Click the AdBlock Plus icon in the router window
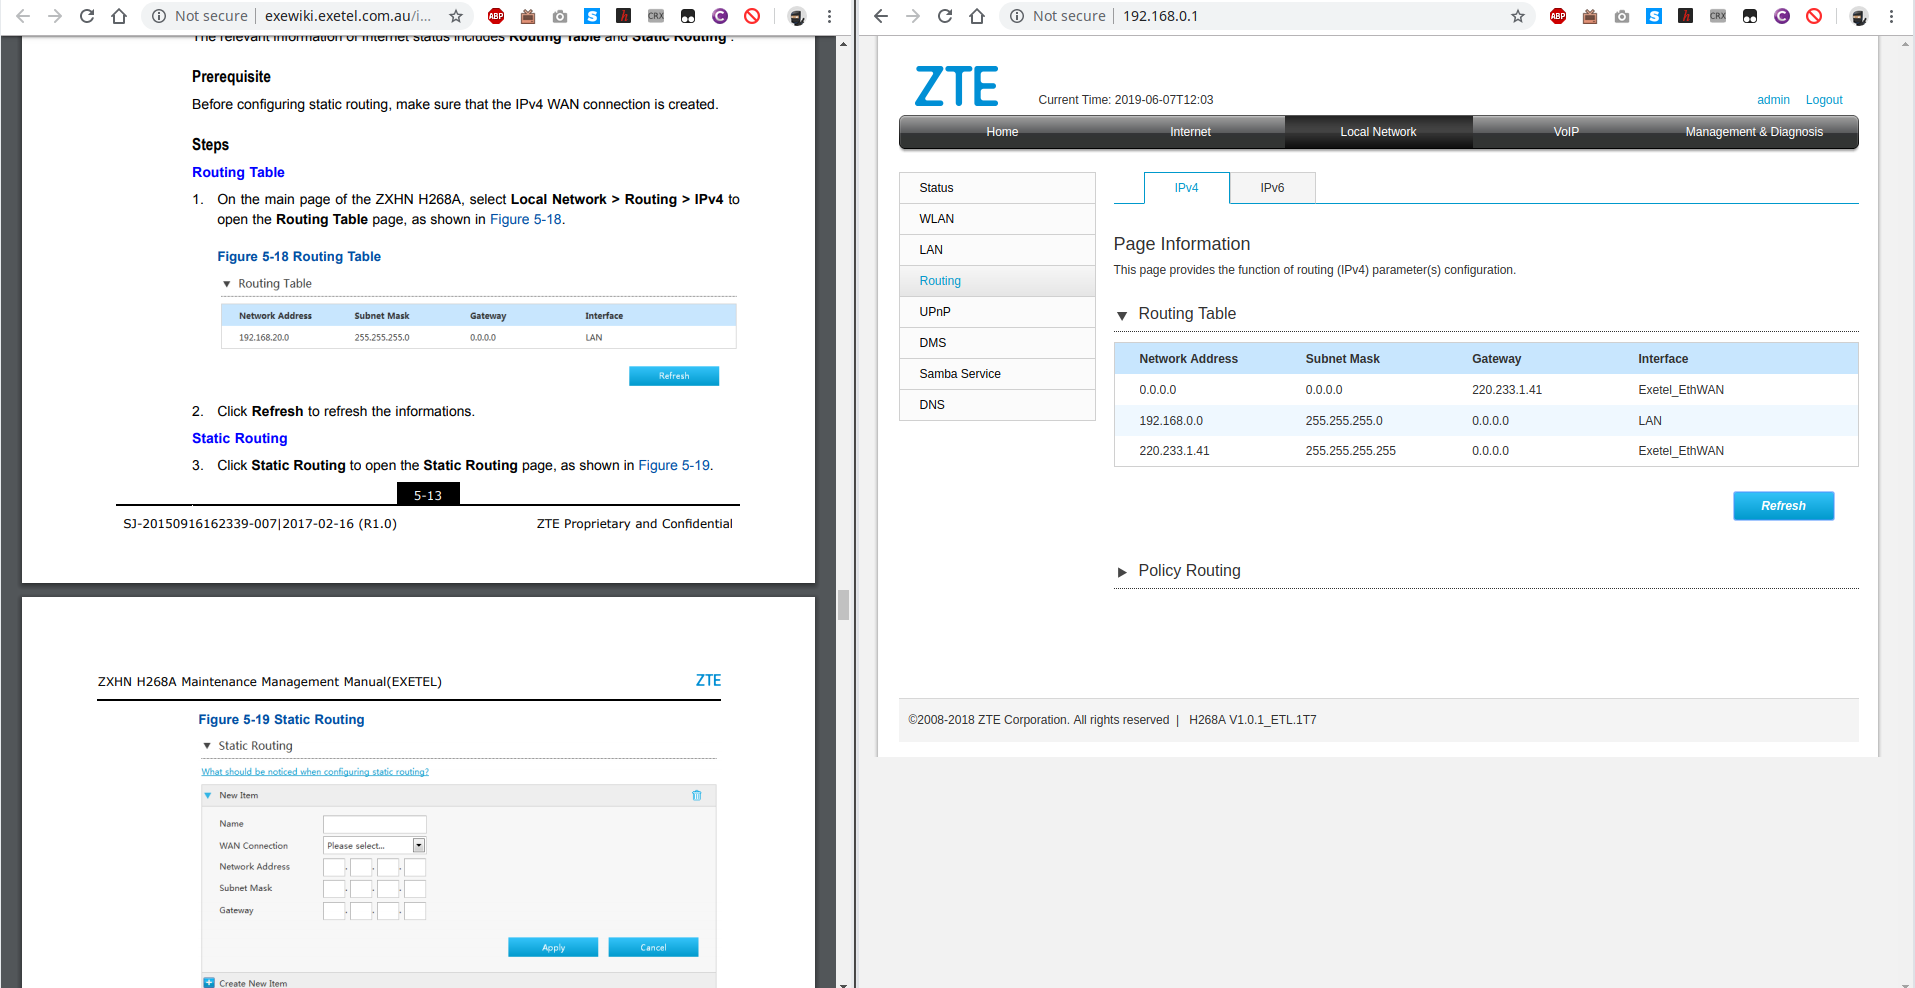Viewport: 1915px width, 988px height. (1558, 16)
